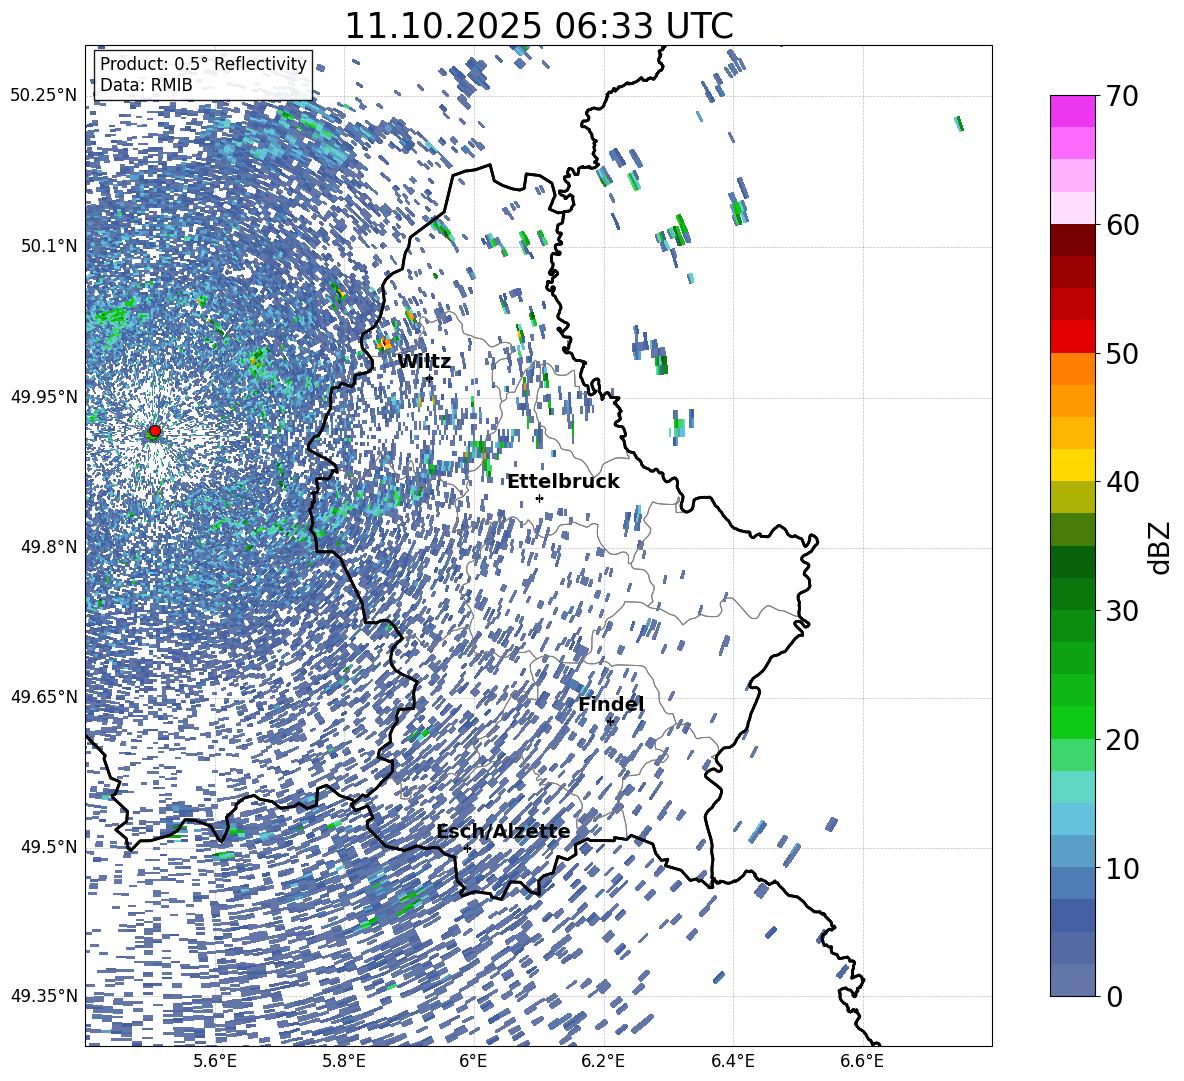The width and height of the screenshot is (1184, 1081).
Task: Click the yellow swatch just above 40
Action: click(x=1072, y=465)
